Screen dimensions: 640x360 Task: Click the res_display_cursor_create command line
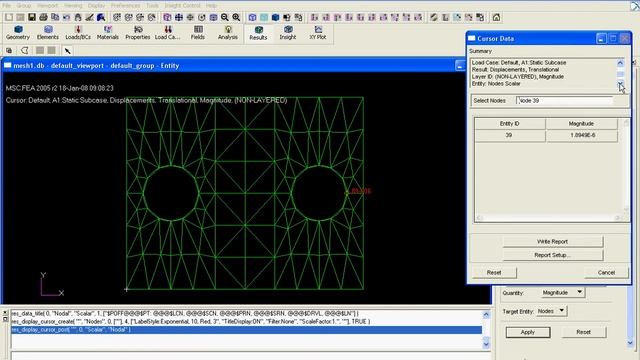(x=191, y=321)
